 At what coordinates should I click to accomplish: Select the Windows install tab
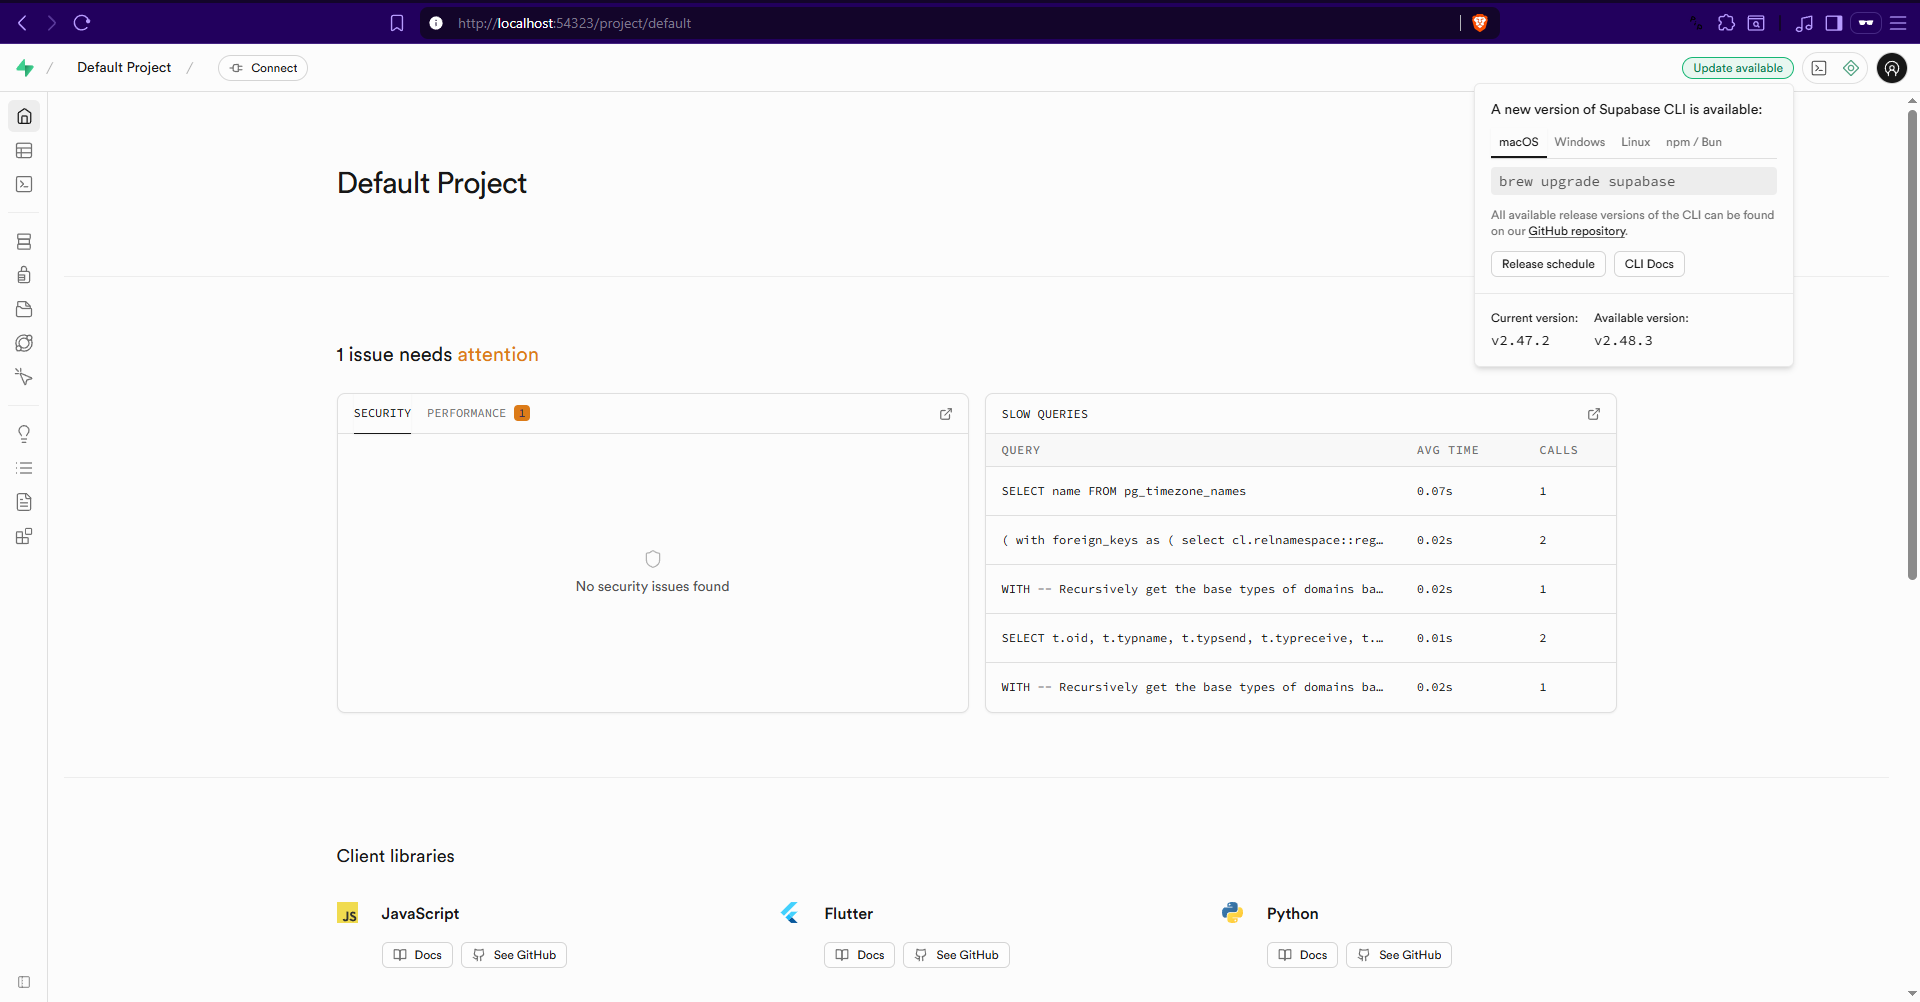pos(1580,142)
